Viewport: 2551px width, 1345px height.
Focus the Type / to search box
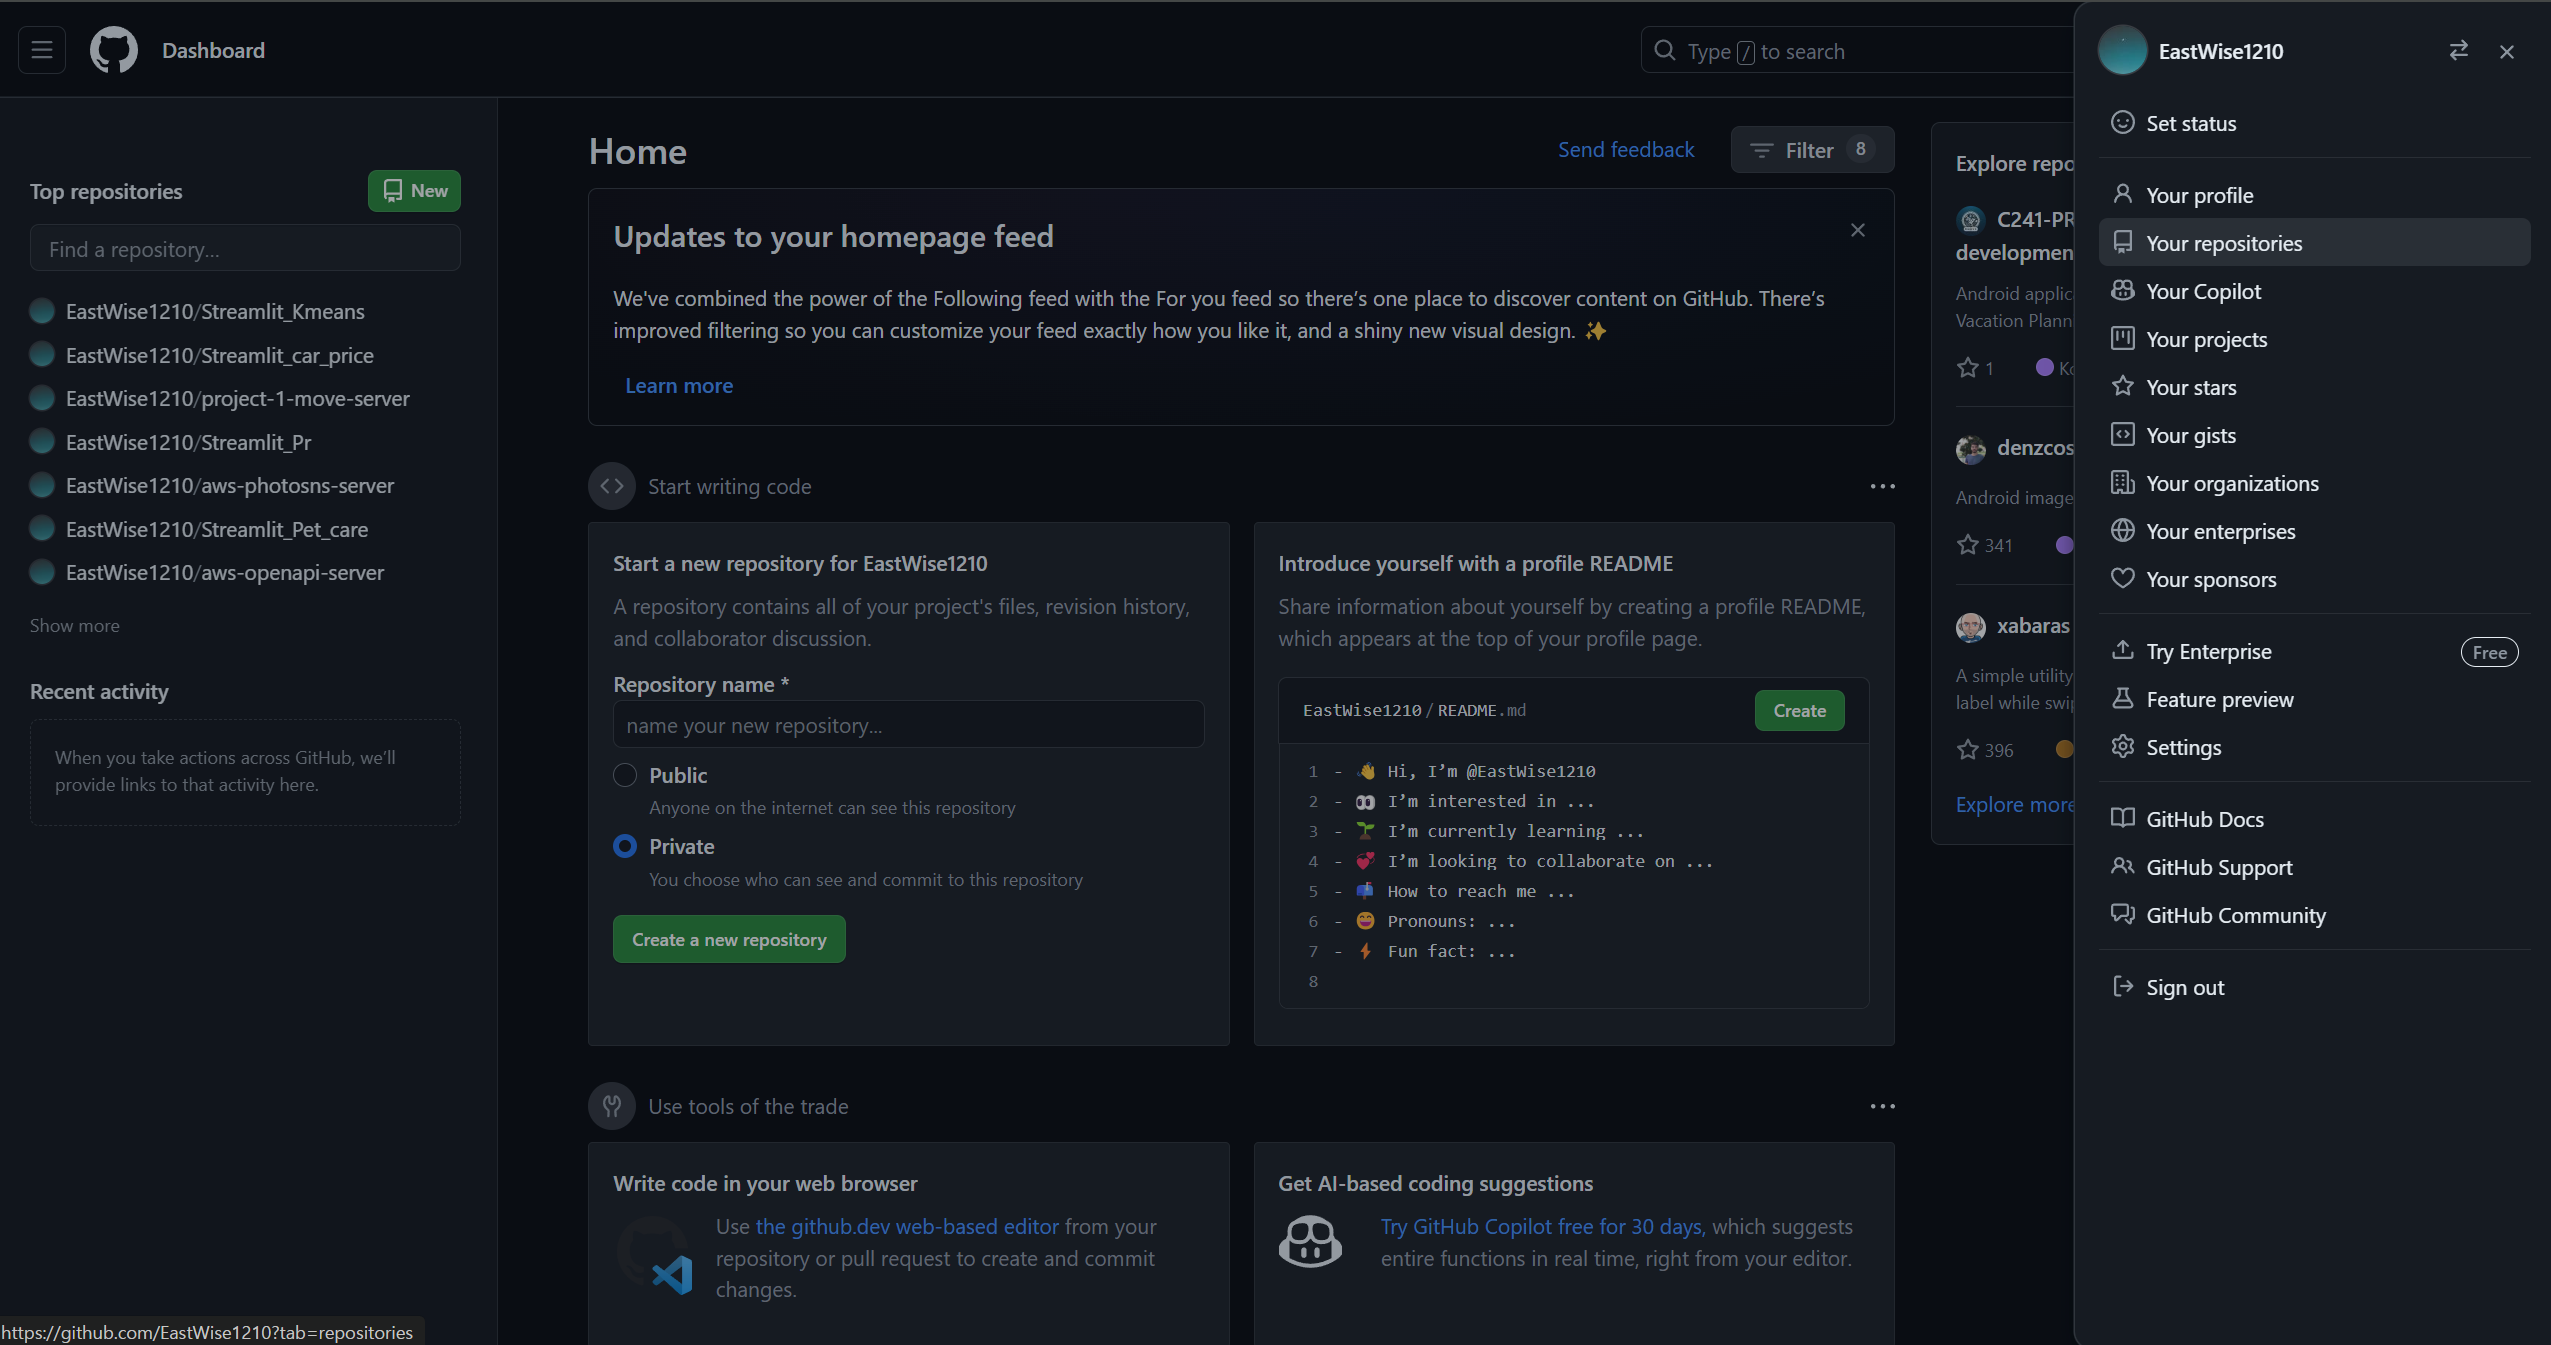(1858, 50)
